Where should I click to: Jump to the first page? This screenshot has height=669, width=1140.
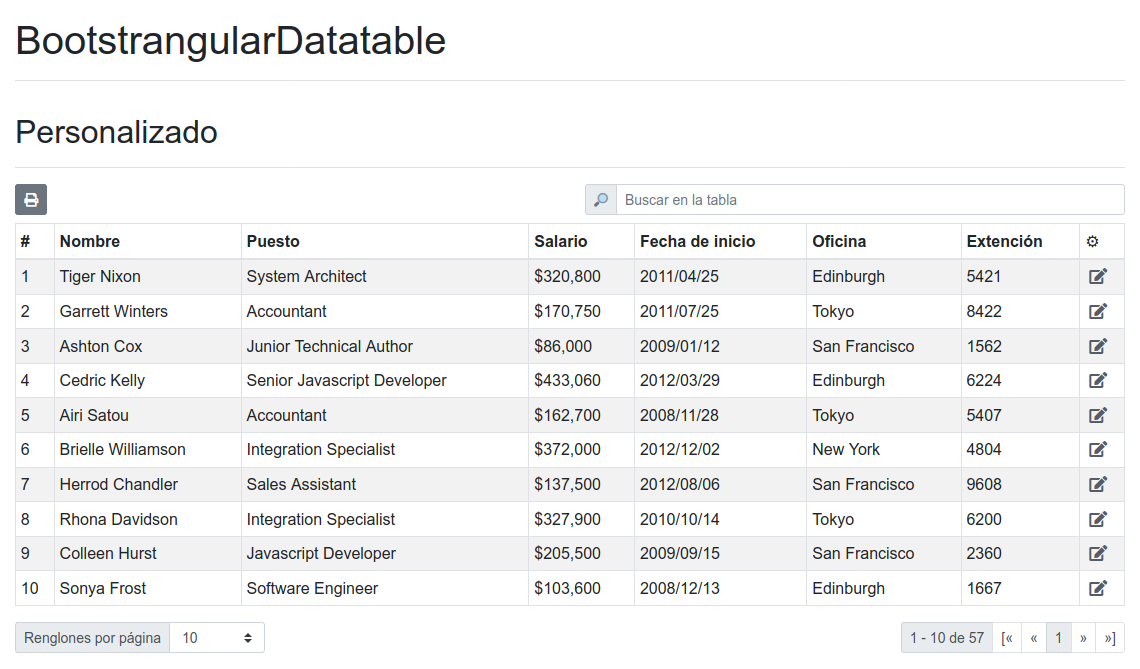1007,638
